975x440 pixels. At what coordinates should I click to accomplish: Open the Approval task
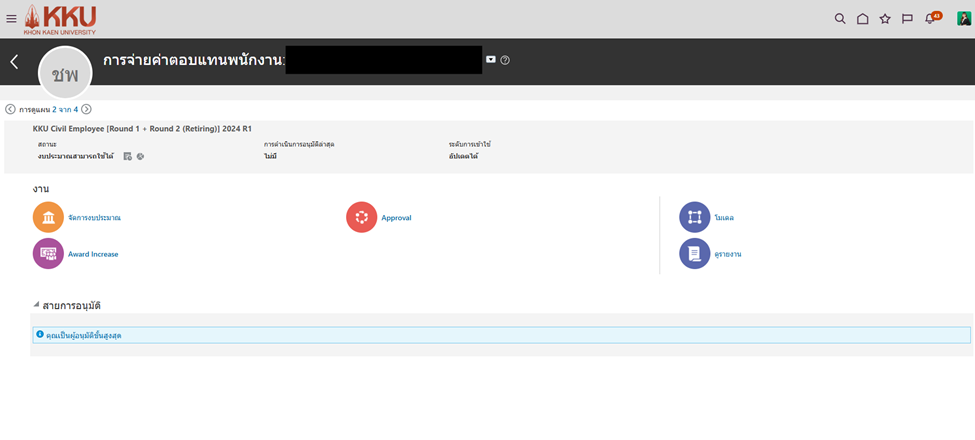361,217
